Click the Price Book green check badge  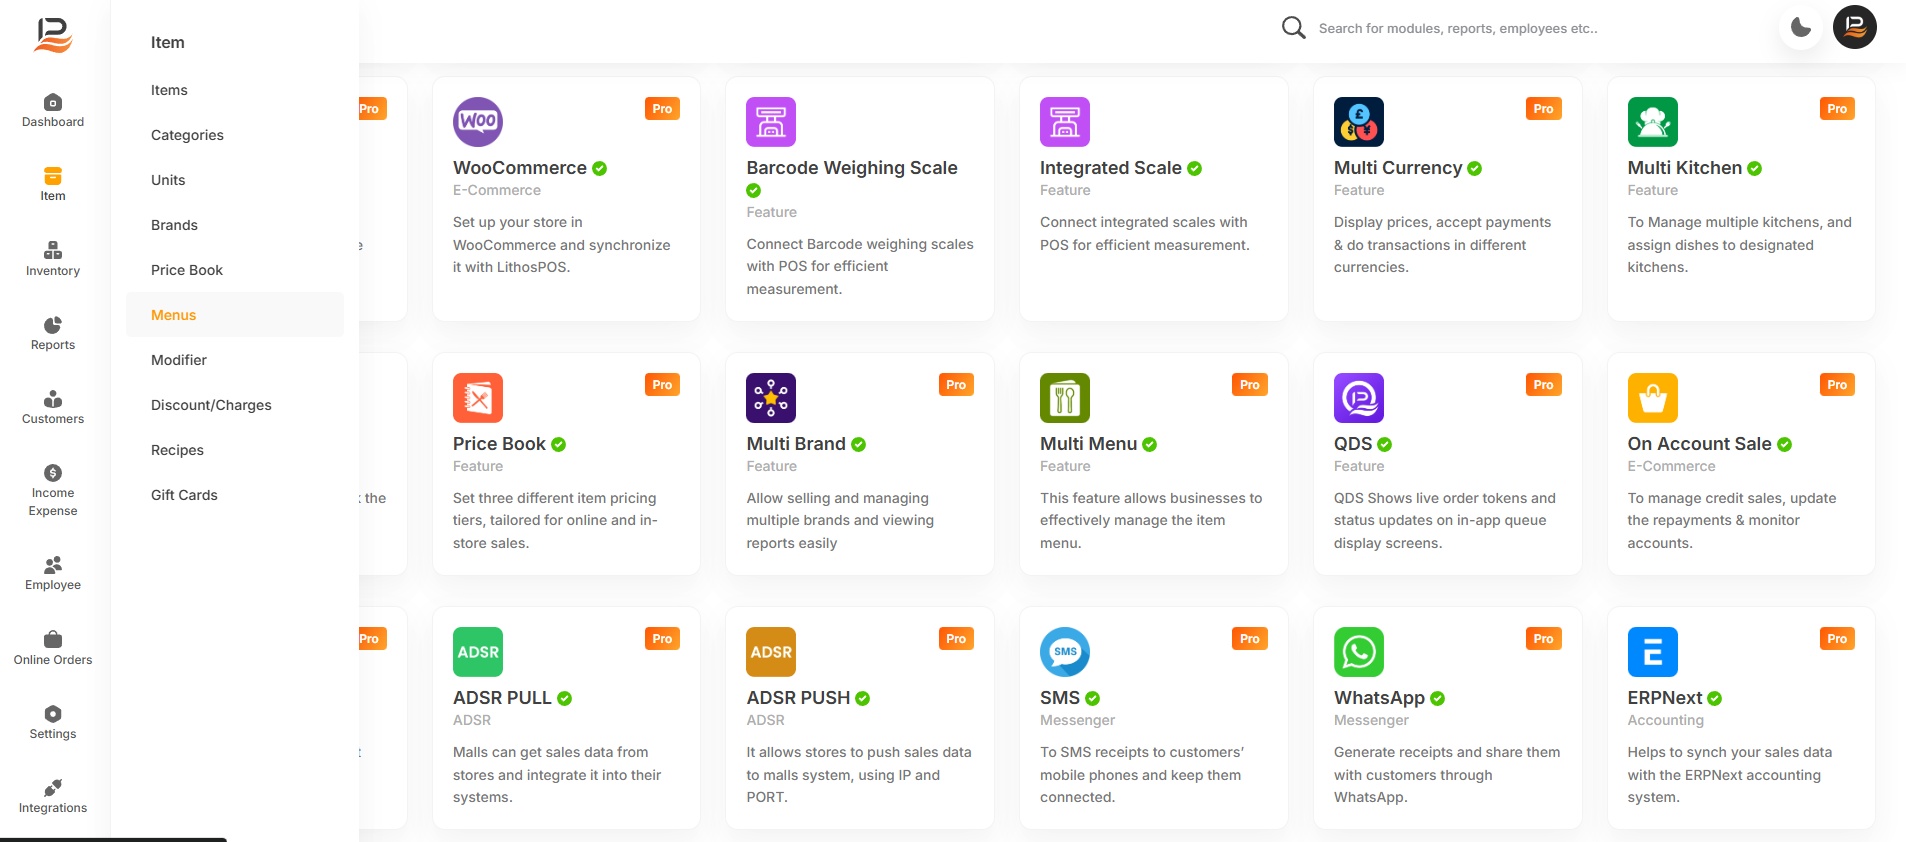pyautogui.click(x=559, y=445)
